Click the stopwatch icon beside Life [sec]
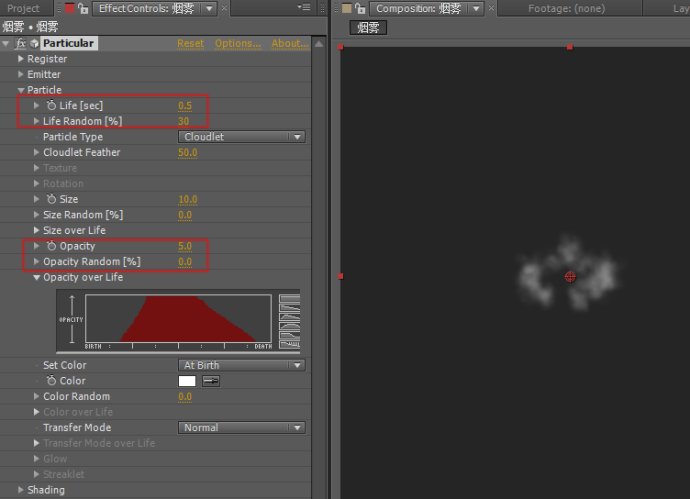The width and height of the screenshot is (690, 499). tap(51, 106)
